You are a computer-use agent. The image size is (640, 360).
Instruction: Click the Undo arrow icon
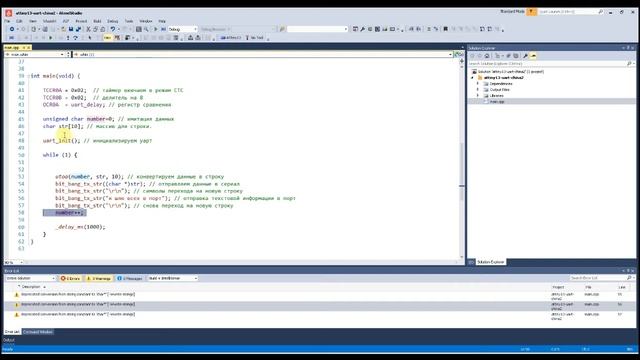click(113, 29)
